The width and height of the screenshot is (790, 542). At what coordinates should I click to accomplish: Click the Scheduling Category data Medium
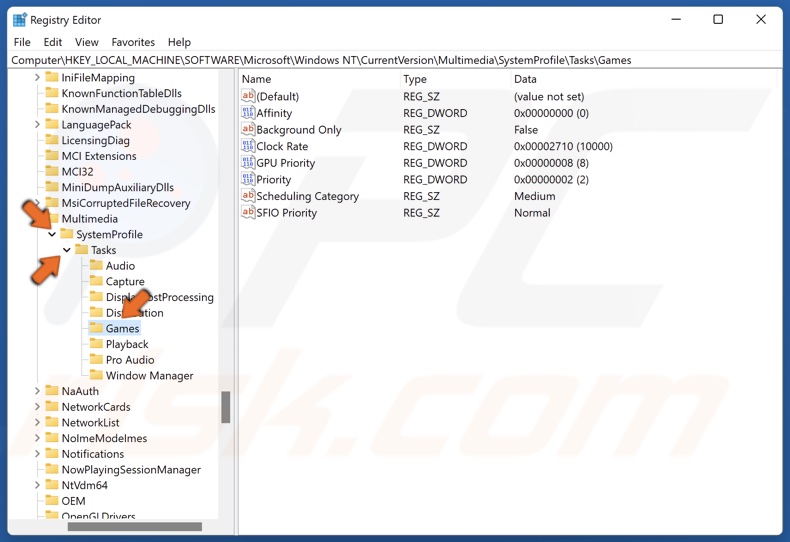(x=535, y=196)
